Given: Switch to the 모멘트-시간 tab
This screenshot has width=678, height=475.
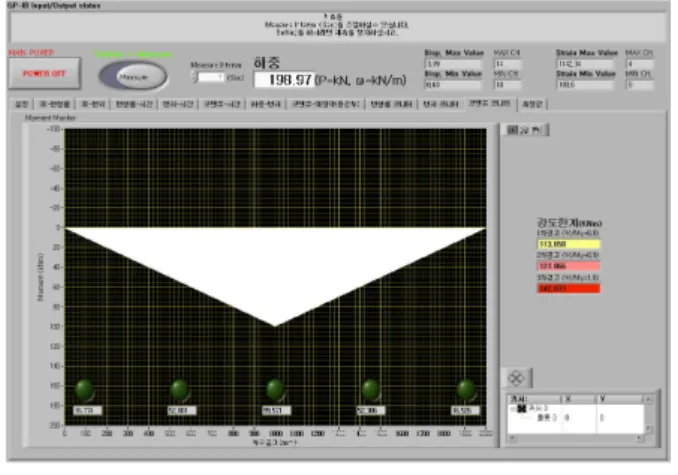Looking at the screenshot, I should tap(222, 104).
